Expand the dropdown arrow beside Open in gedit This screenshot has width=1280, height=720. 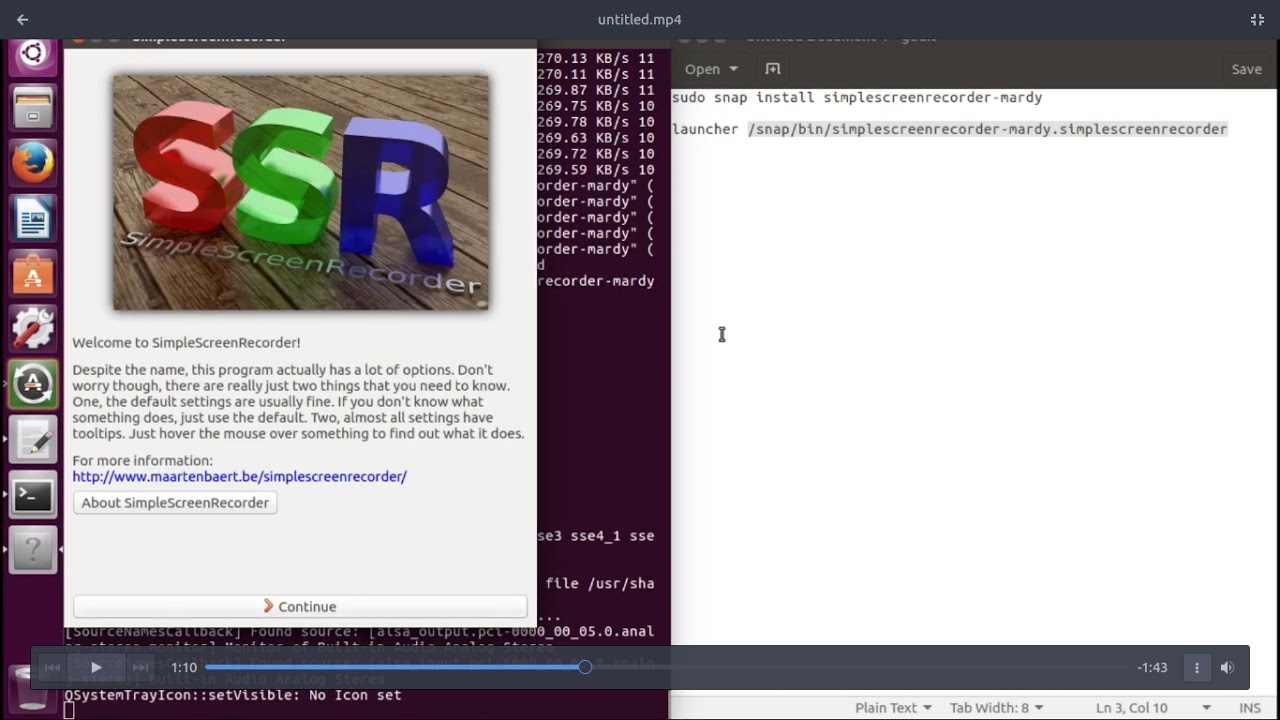point(733,69)
